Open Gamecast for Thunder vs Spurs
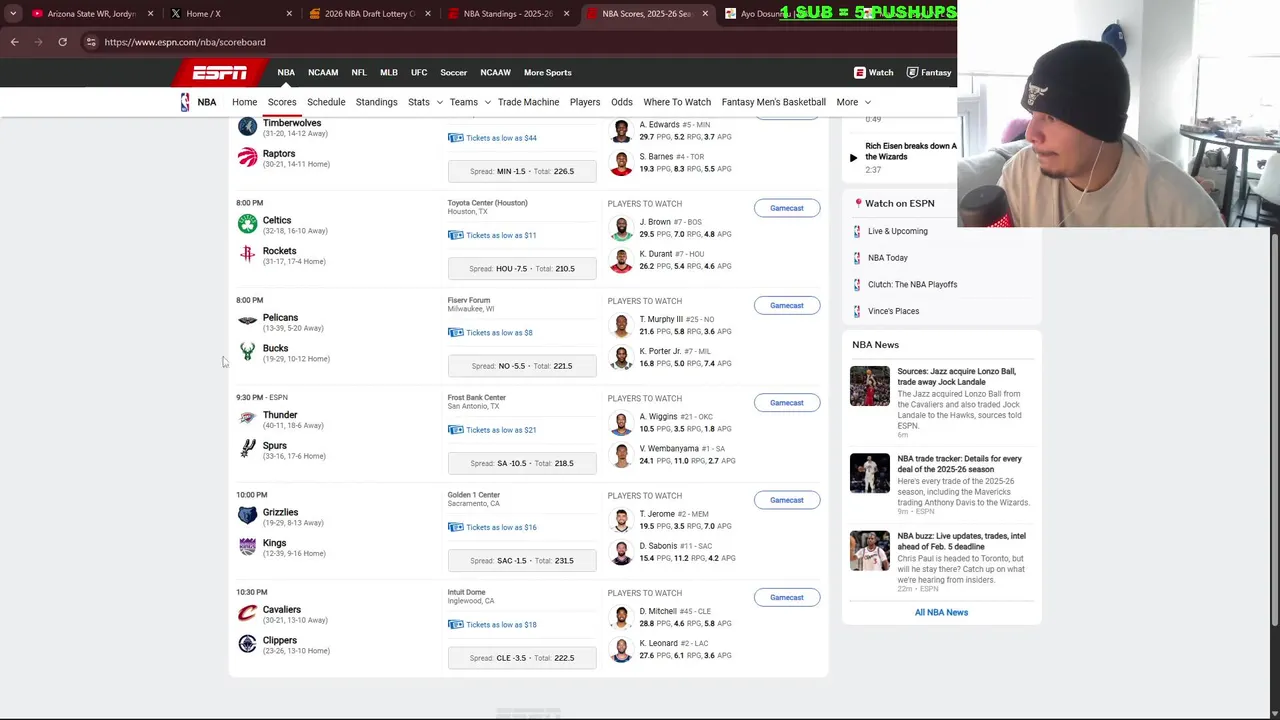Screen dimensions: 1280x720 click(787, 402)
